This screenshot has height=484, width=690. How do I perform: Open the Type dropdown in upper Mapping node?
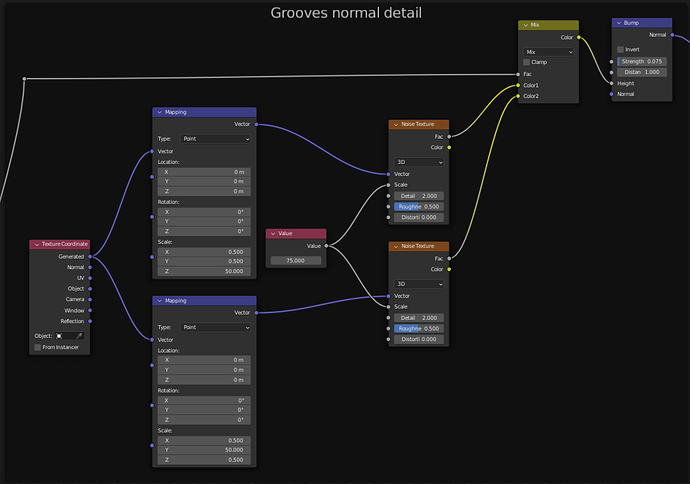(216, 139)
